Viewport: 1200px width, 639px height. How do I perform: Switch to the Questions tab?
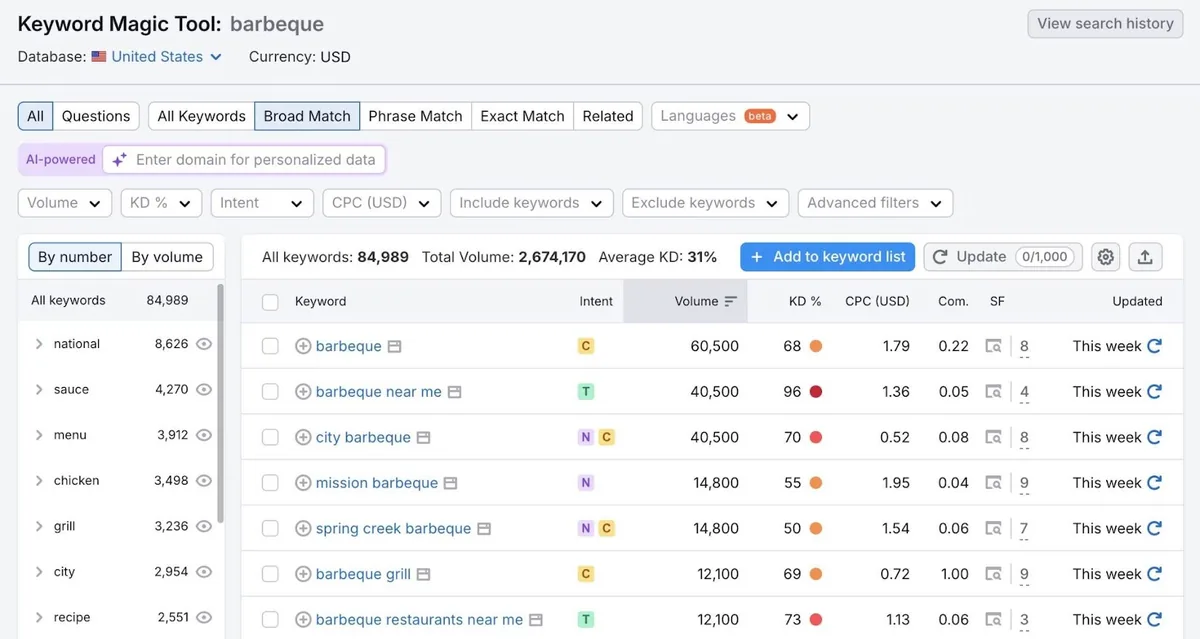pyautogui.click(x=96, y=116)
